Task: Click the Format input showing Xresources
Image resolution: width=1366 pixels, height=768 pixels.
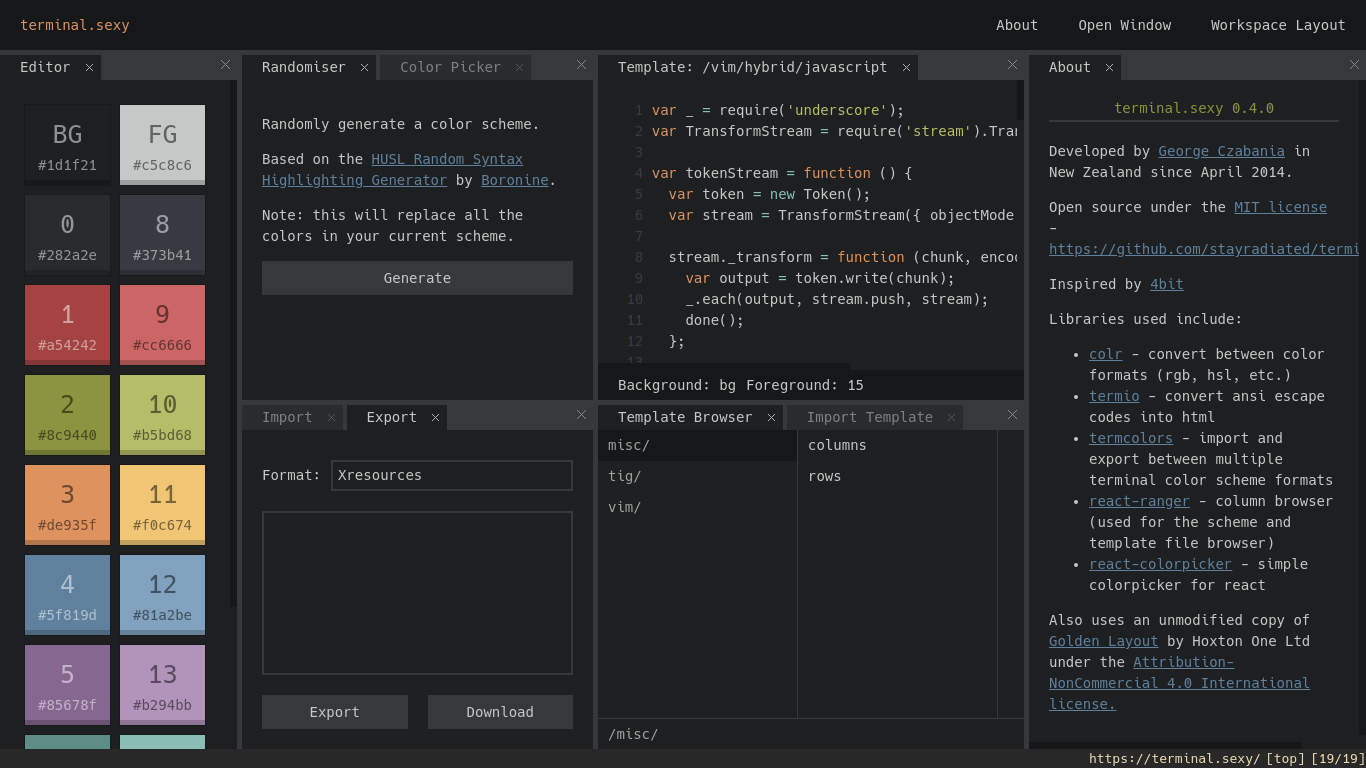Action: (x=451, y=475)
